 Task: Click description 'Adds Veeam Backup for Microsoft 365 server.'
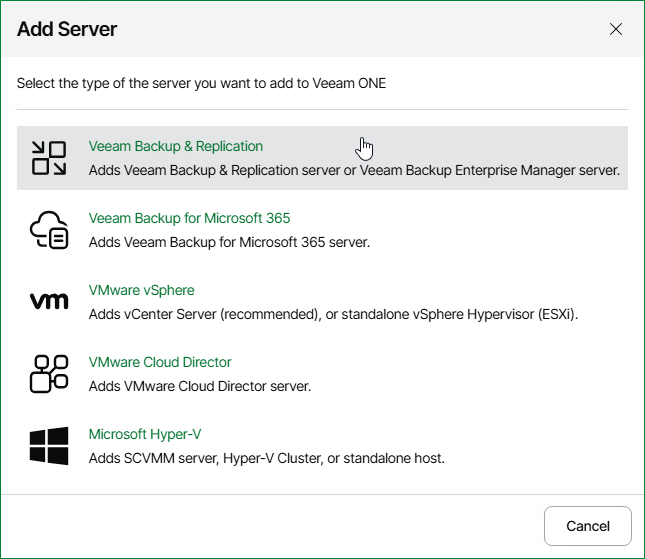click(229, 242)
